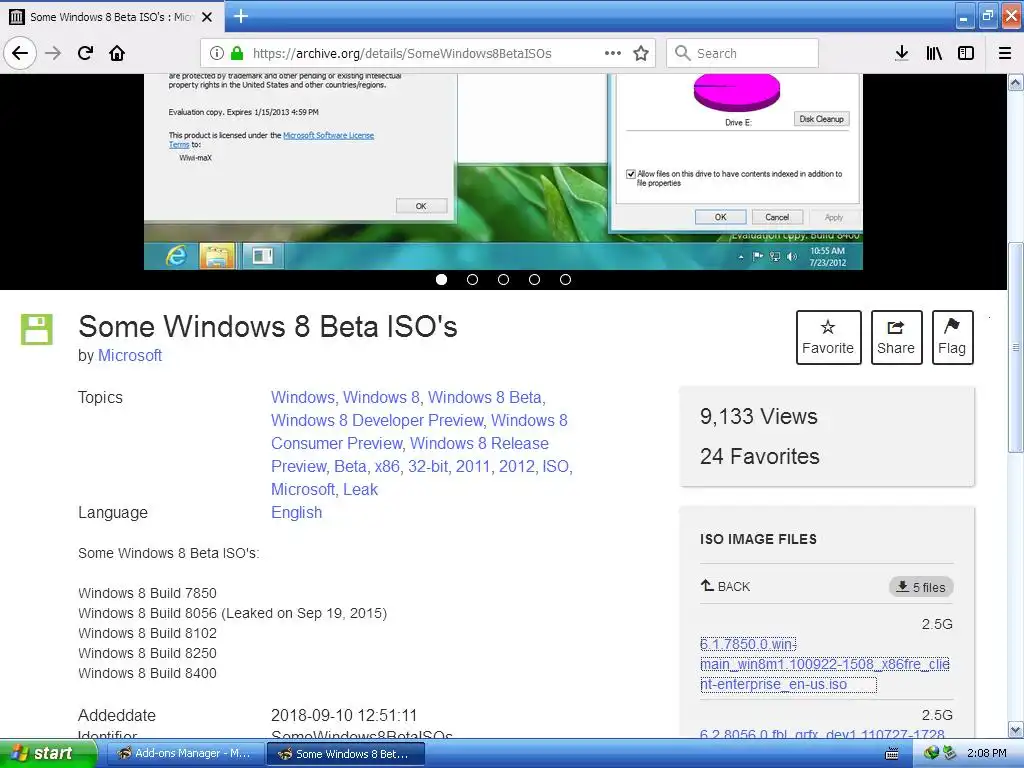Show site information icon in address bar
1024x768 pixels.
coord(217,53)
